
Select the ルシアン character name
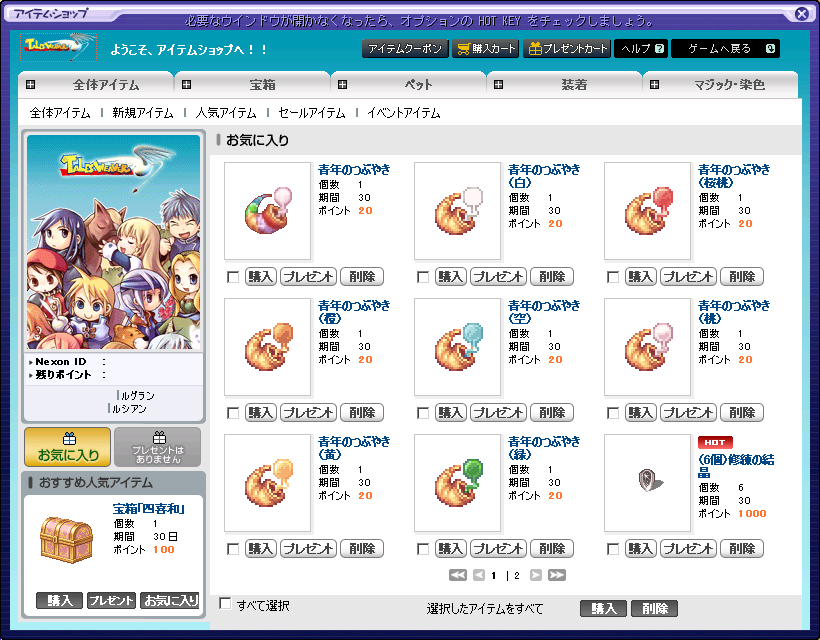coord(129,409)
